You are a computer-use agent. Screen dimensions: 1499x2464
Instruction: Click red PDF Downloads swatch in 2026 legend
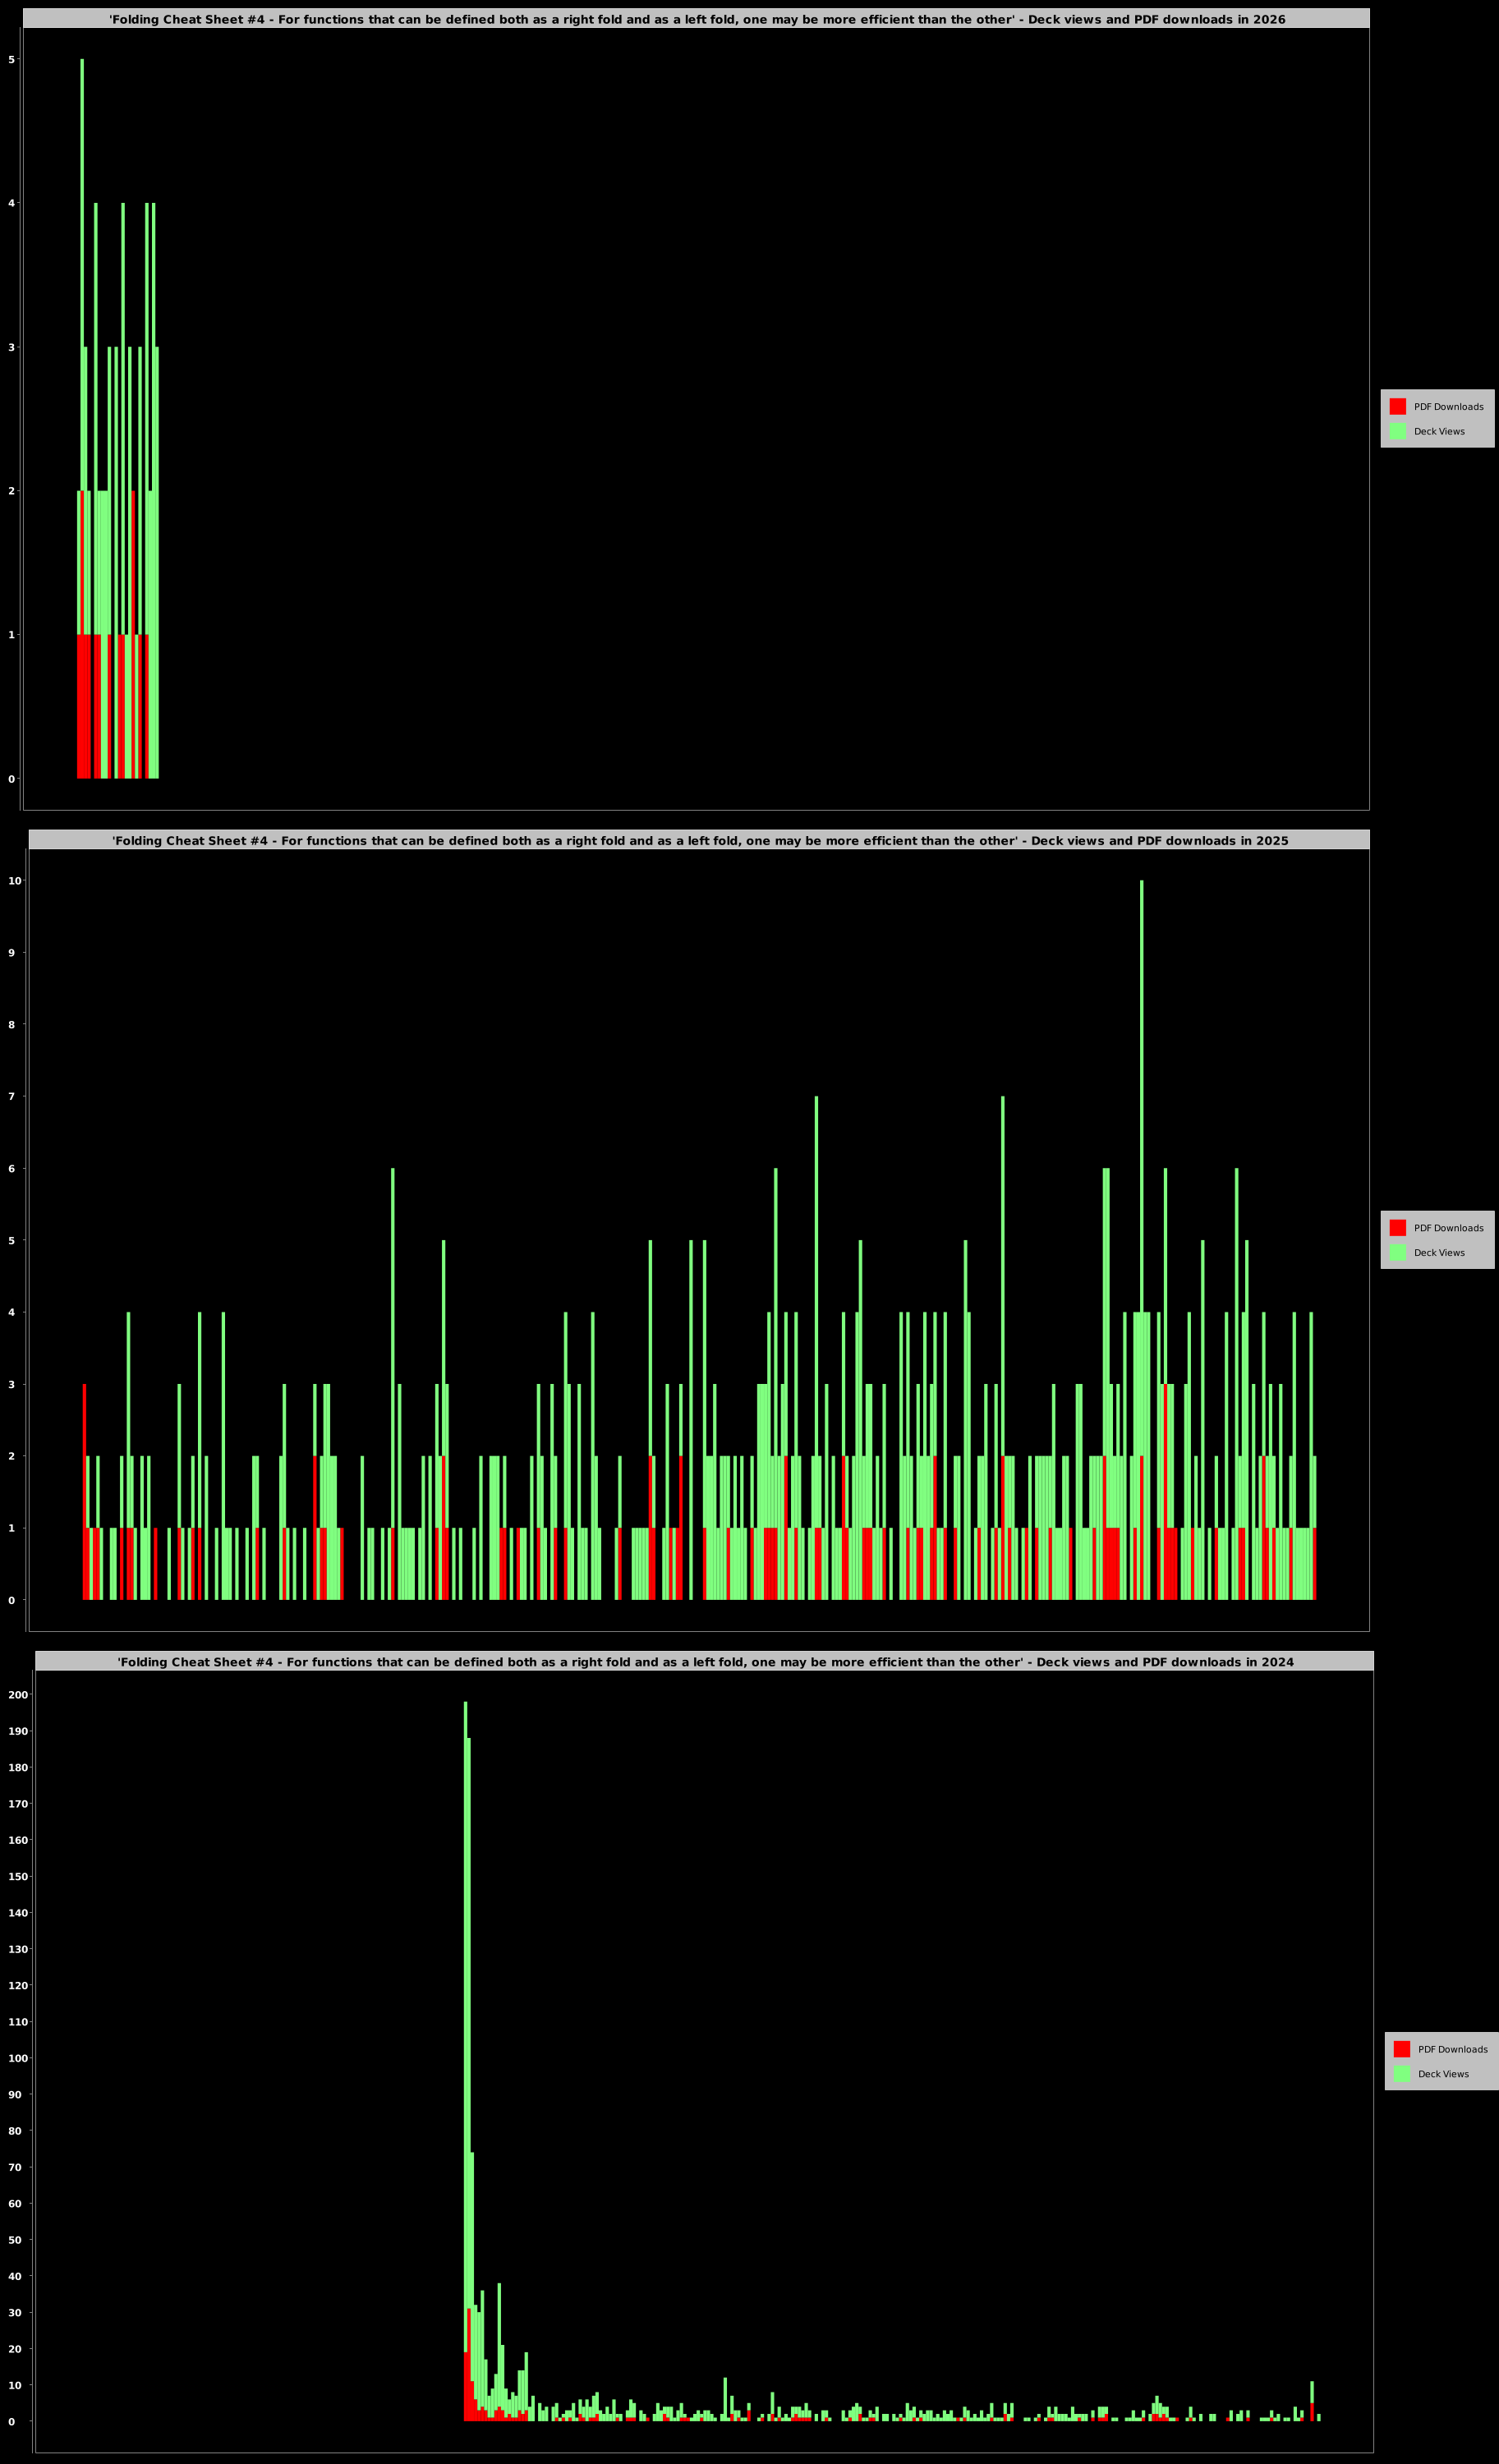[x=1397, y=406]
